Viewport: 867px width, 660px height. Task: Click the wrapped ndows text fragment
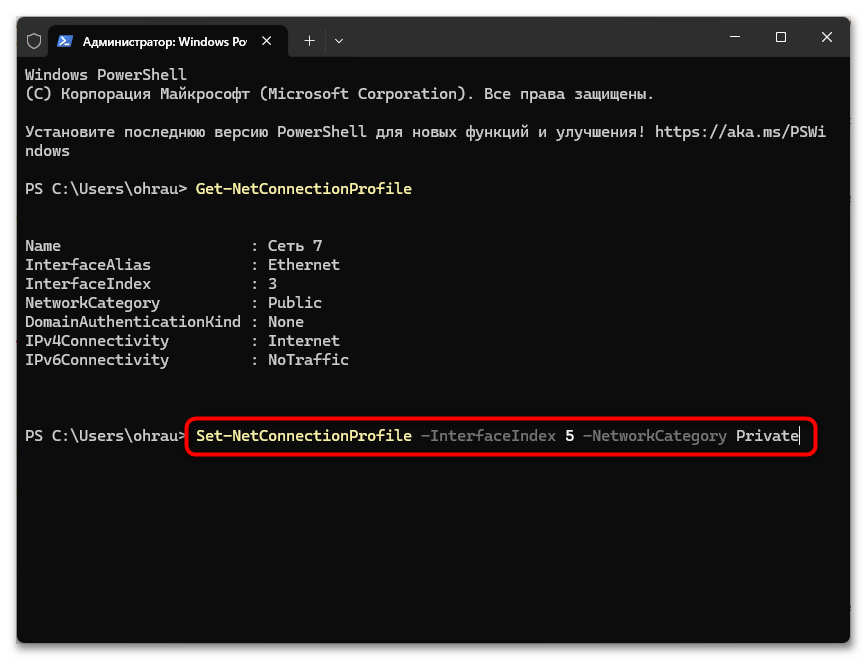(x=48, y=151)
